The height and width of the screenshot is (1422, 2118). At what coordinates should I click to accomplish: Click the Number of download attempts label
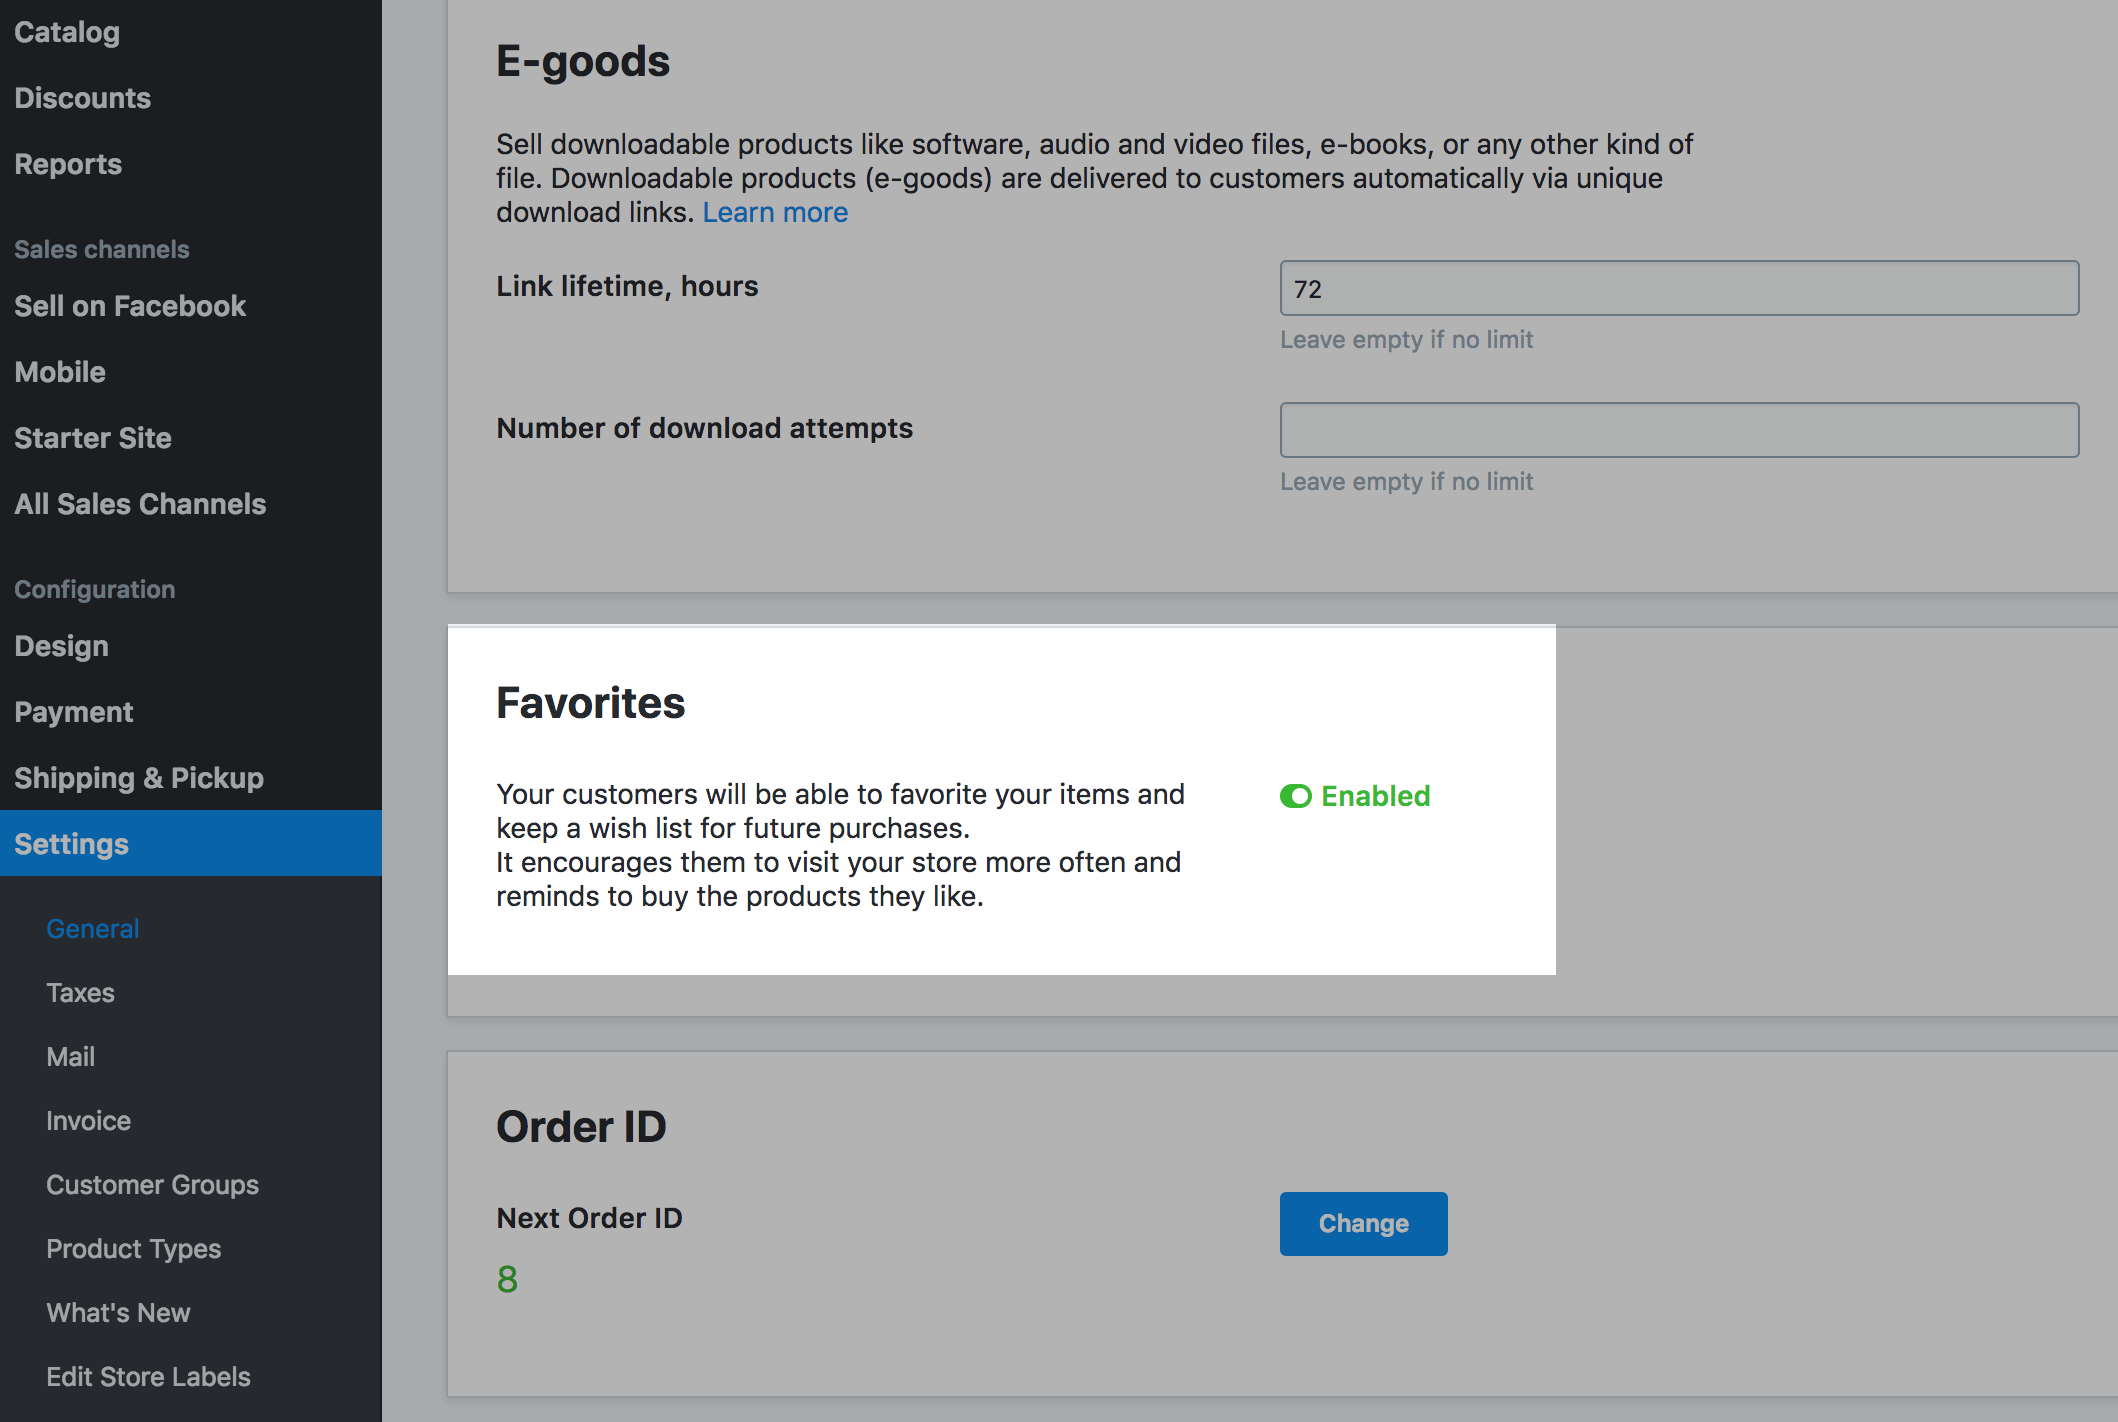[704, 428]
